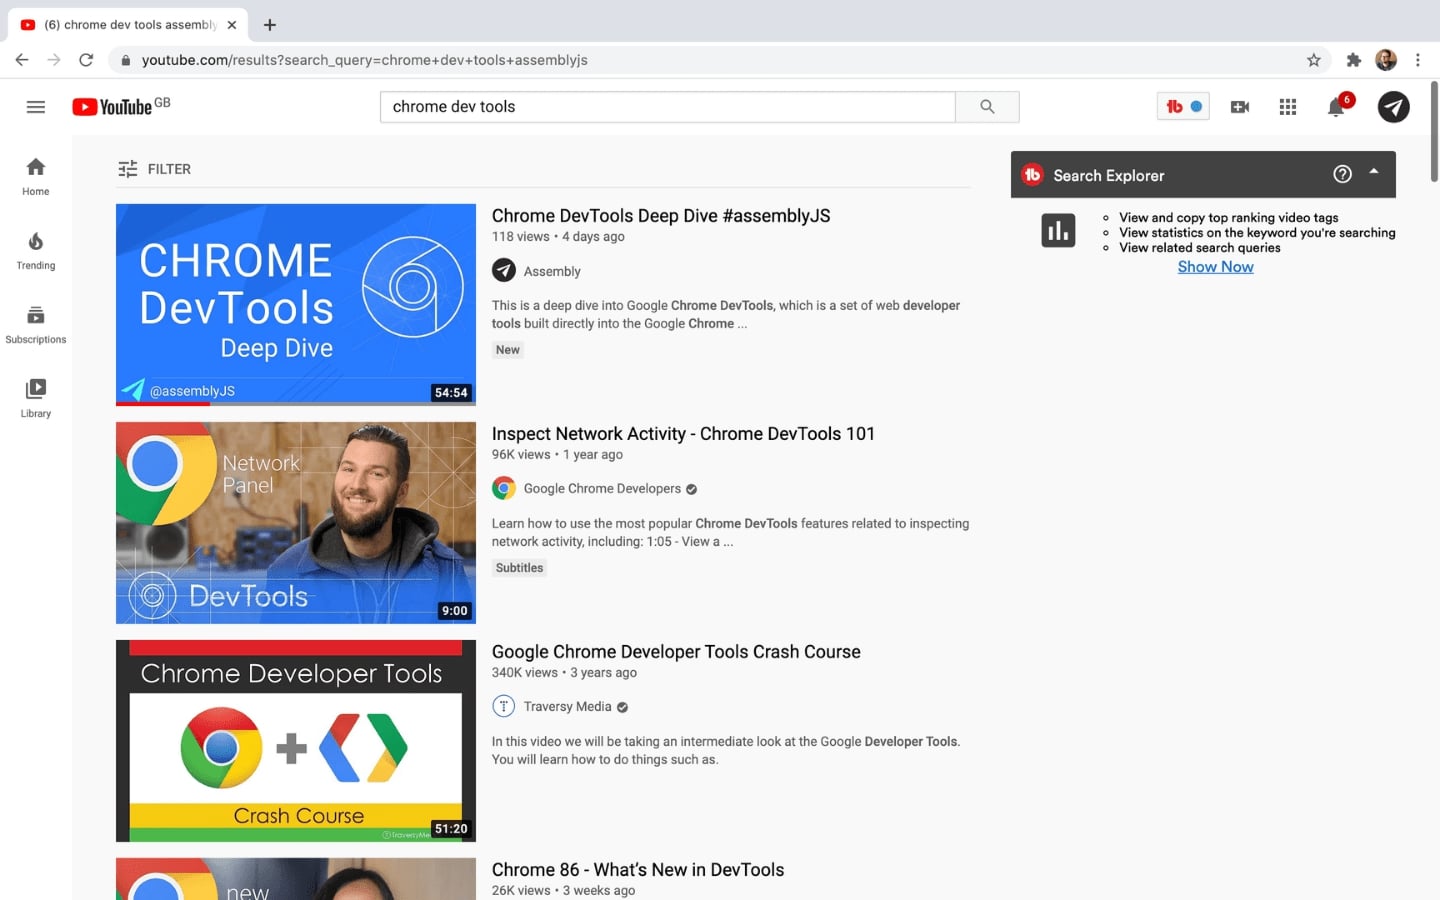
Task: Open the notifications bell
Action: coord(1337,106)
